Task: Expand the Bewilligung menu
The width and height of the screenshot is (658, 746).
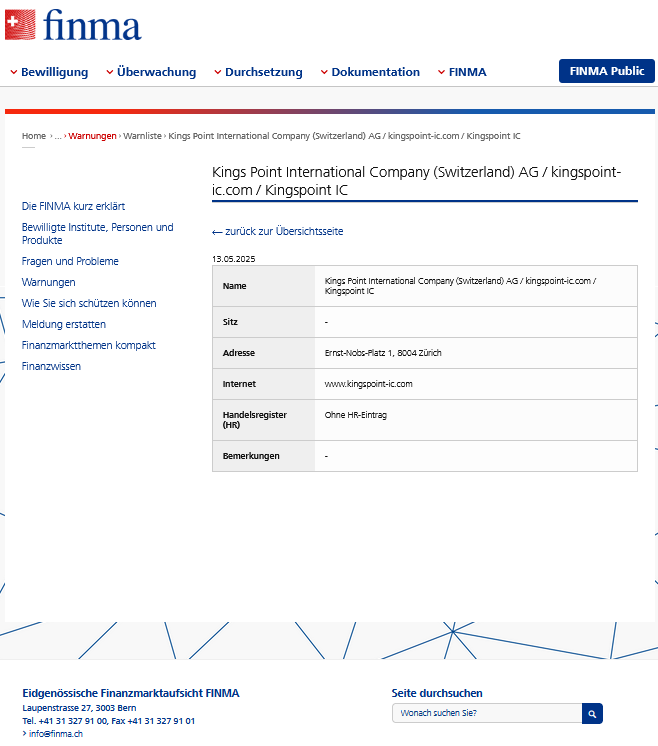Action: pos(49,72)
